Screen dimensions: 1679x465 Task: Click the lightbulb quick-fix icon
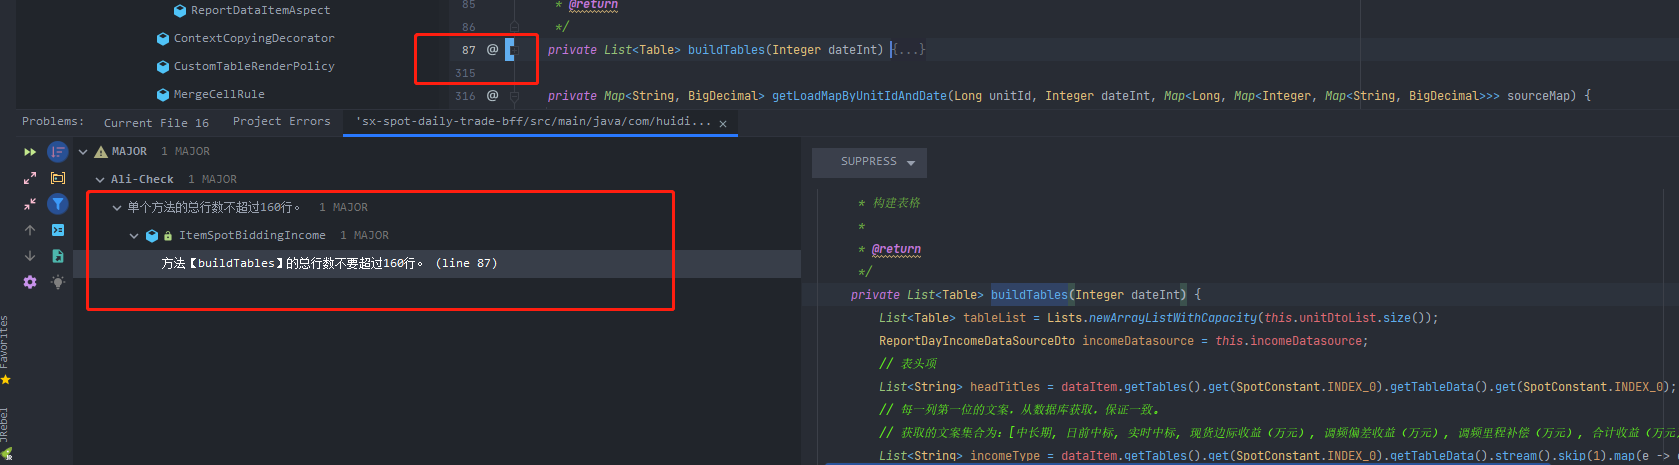pyautogui.click(x=57, y=282)
